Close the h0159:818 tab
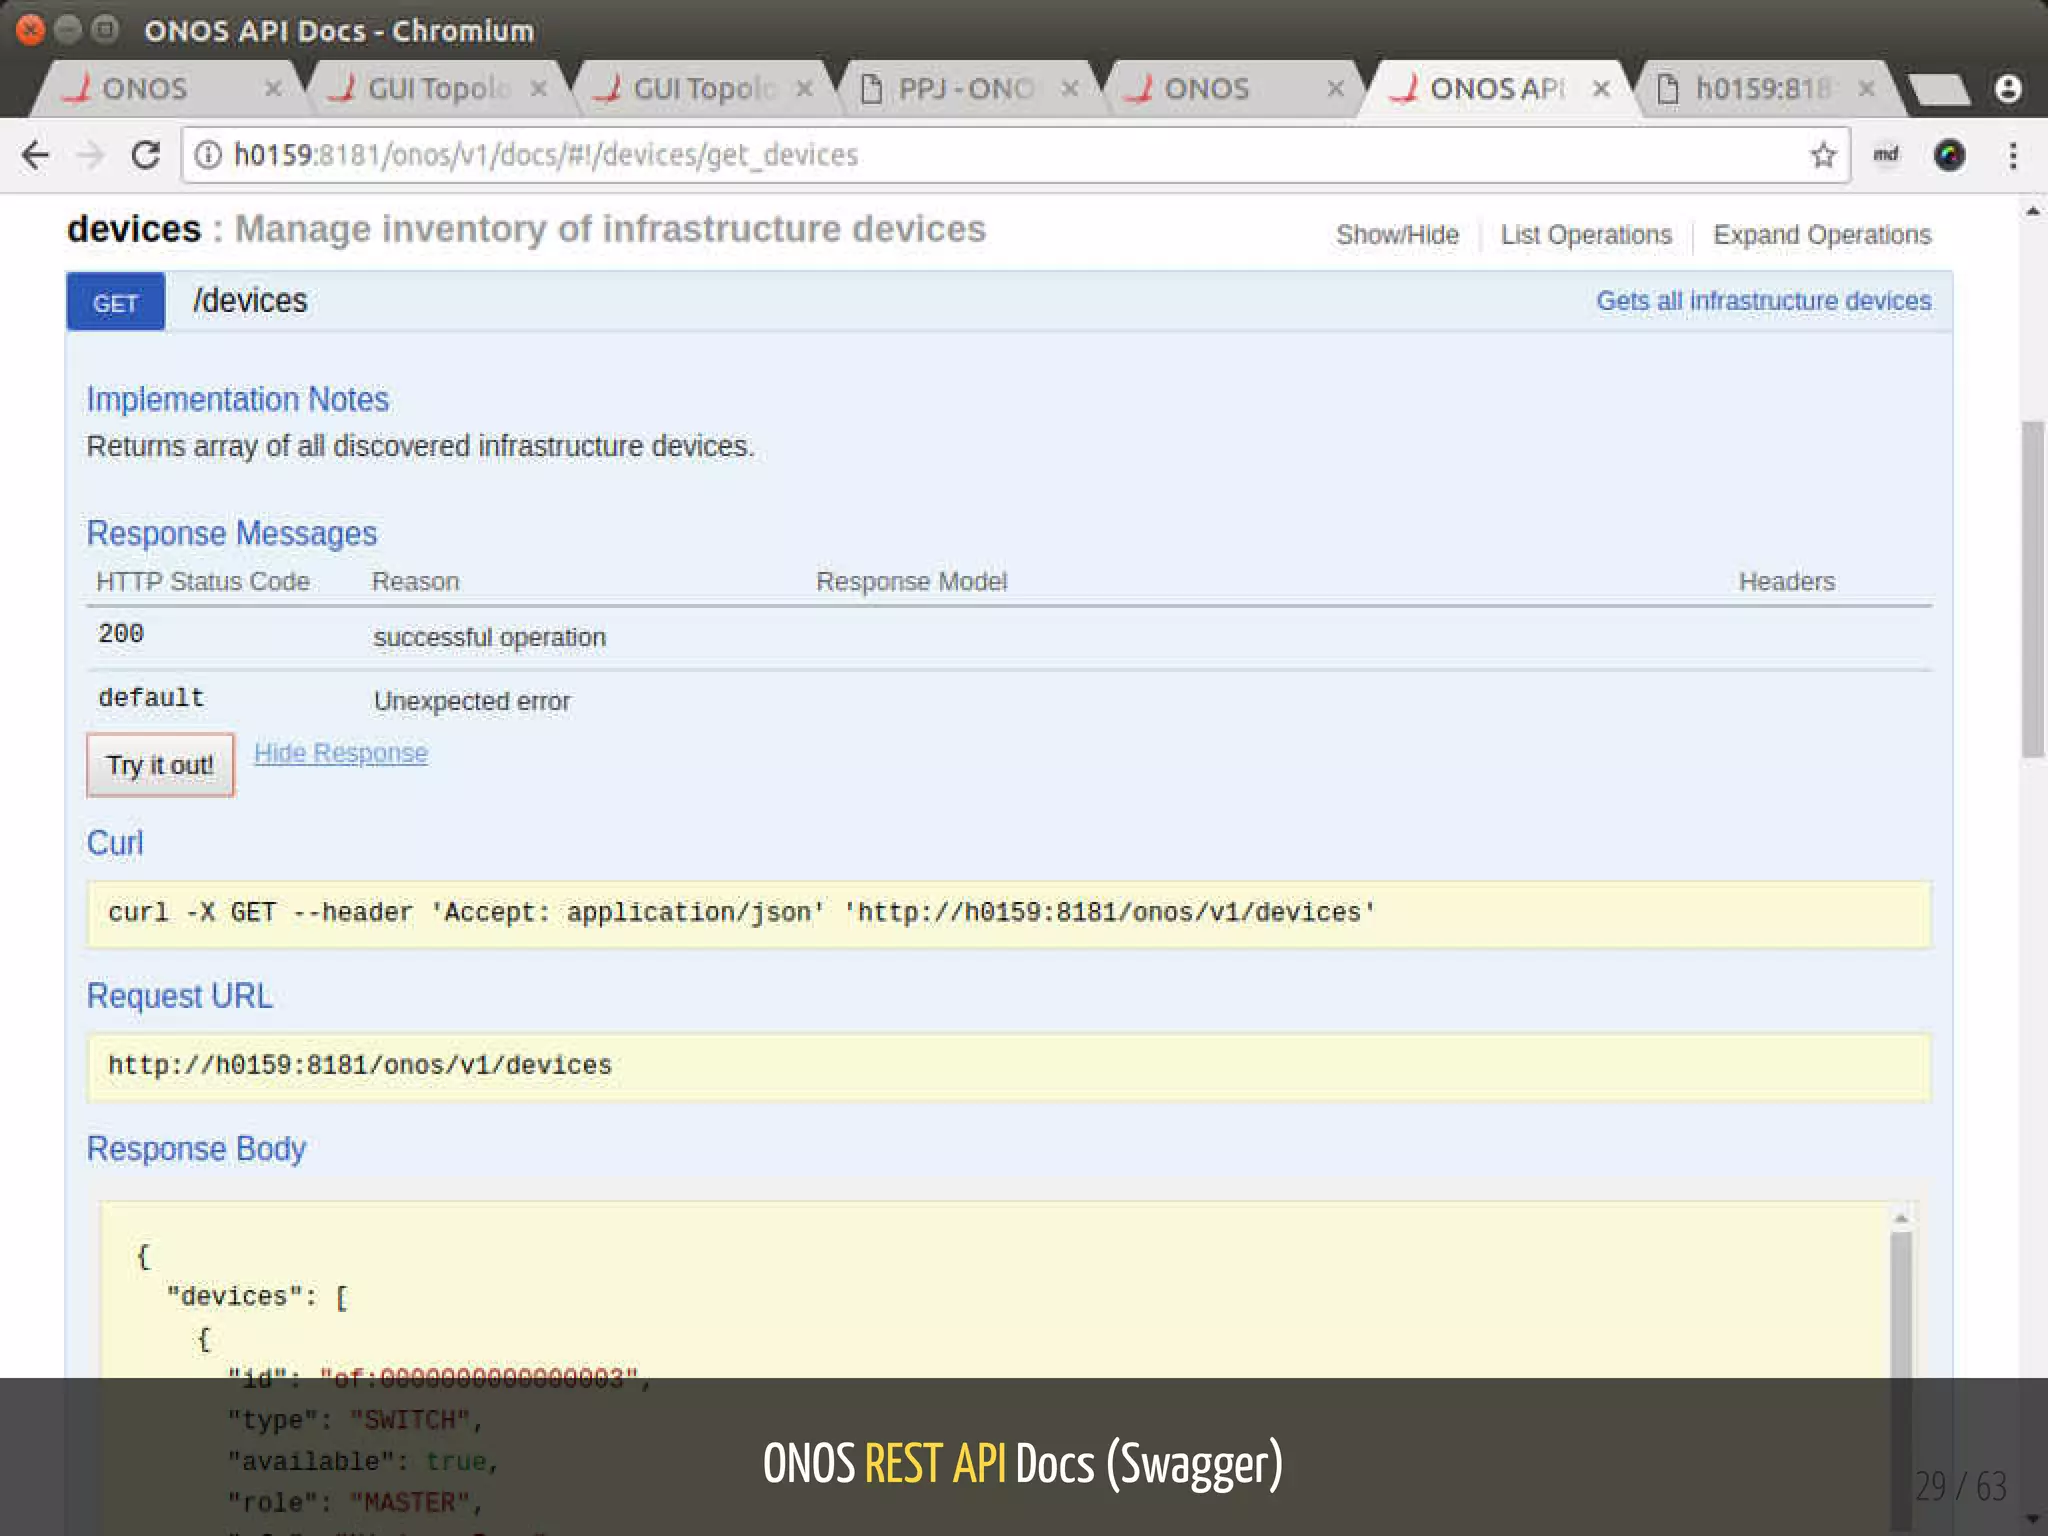 1866,89
